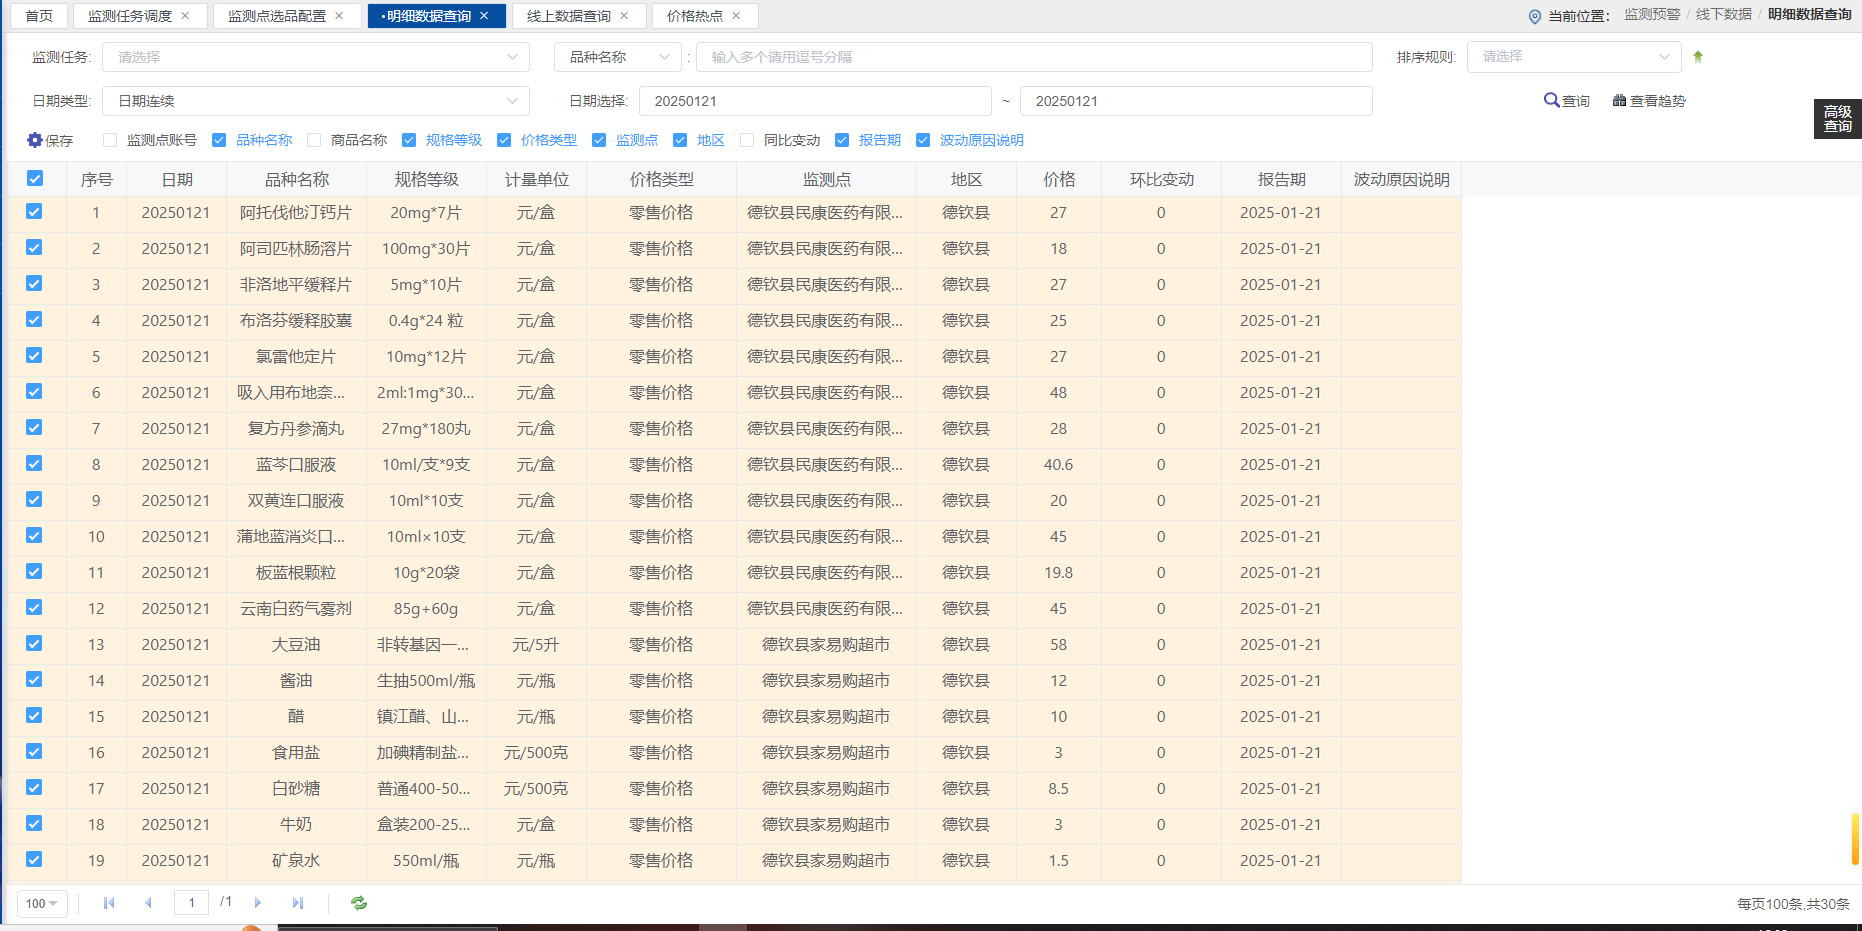Viewport: 1862px width, 931px height.
Task: Click the start date field 20250121
Action: (814, 101)
